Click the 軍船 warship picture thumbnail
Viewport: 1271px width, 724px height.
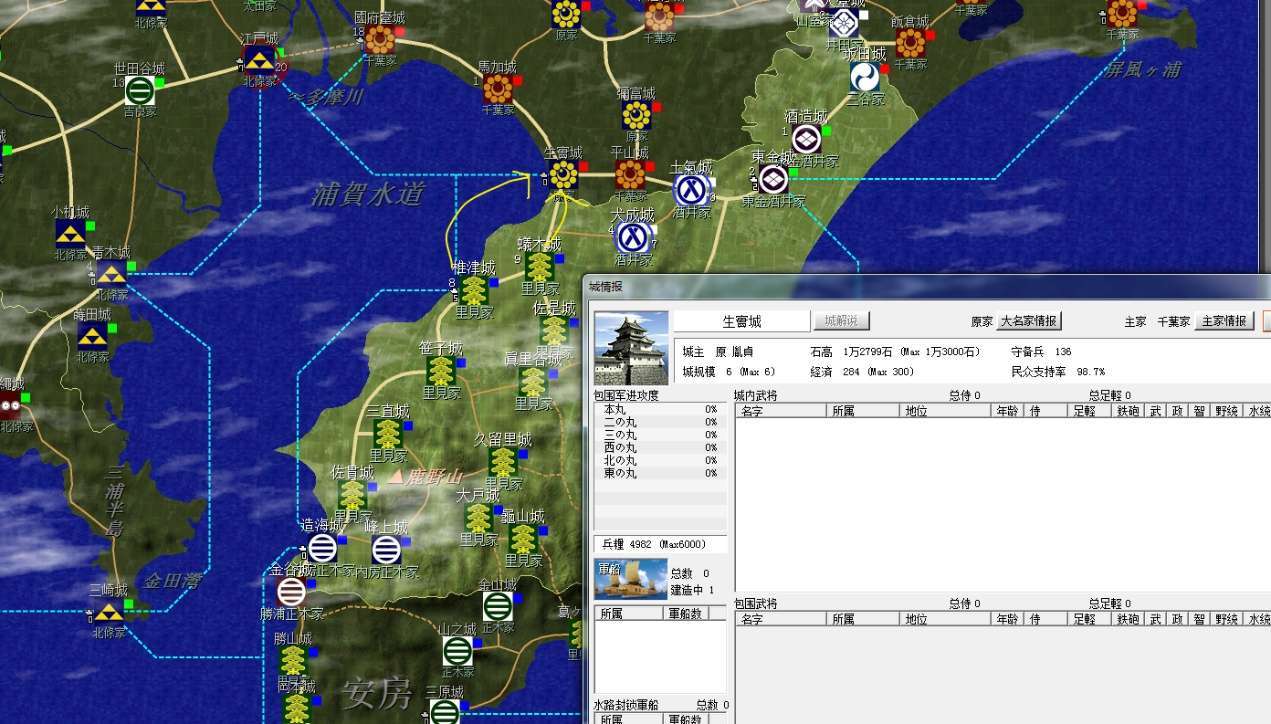tap(631, 580)
